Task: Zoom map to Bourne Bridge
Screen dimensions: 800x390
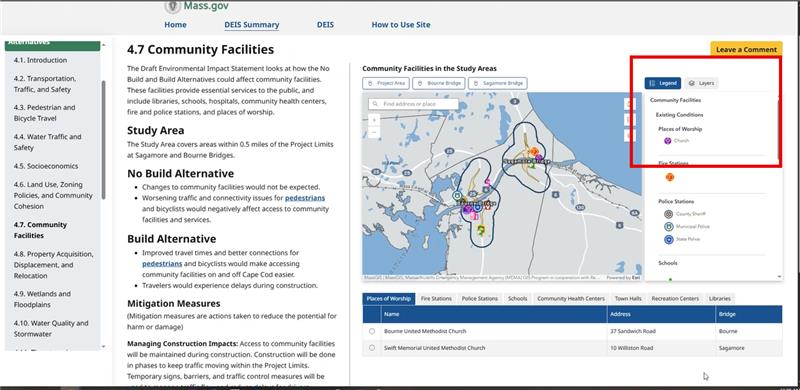Action: pyautogui.click(x=439, y=83)
